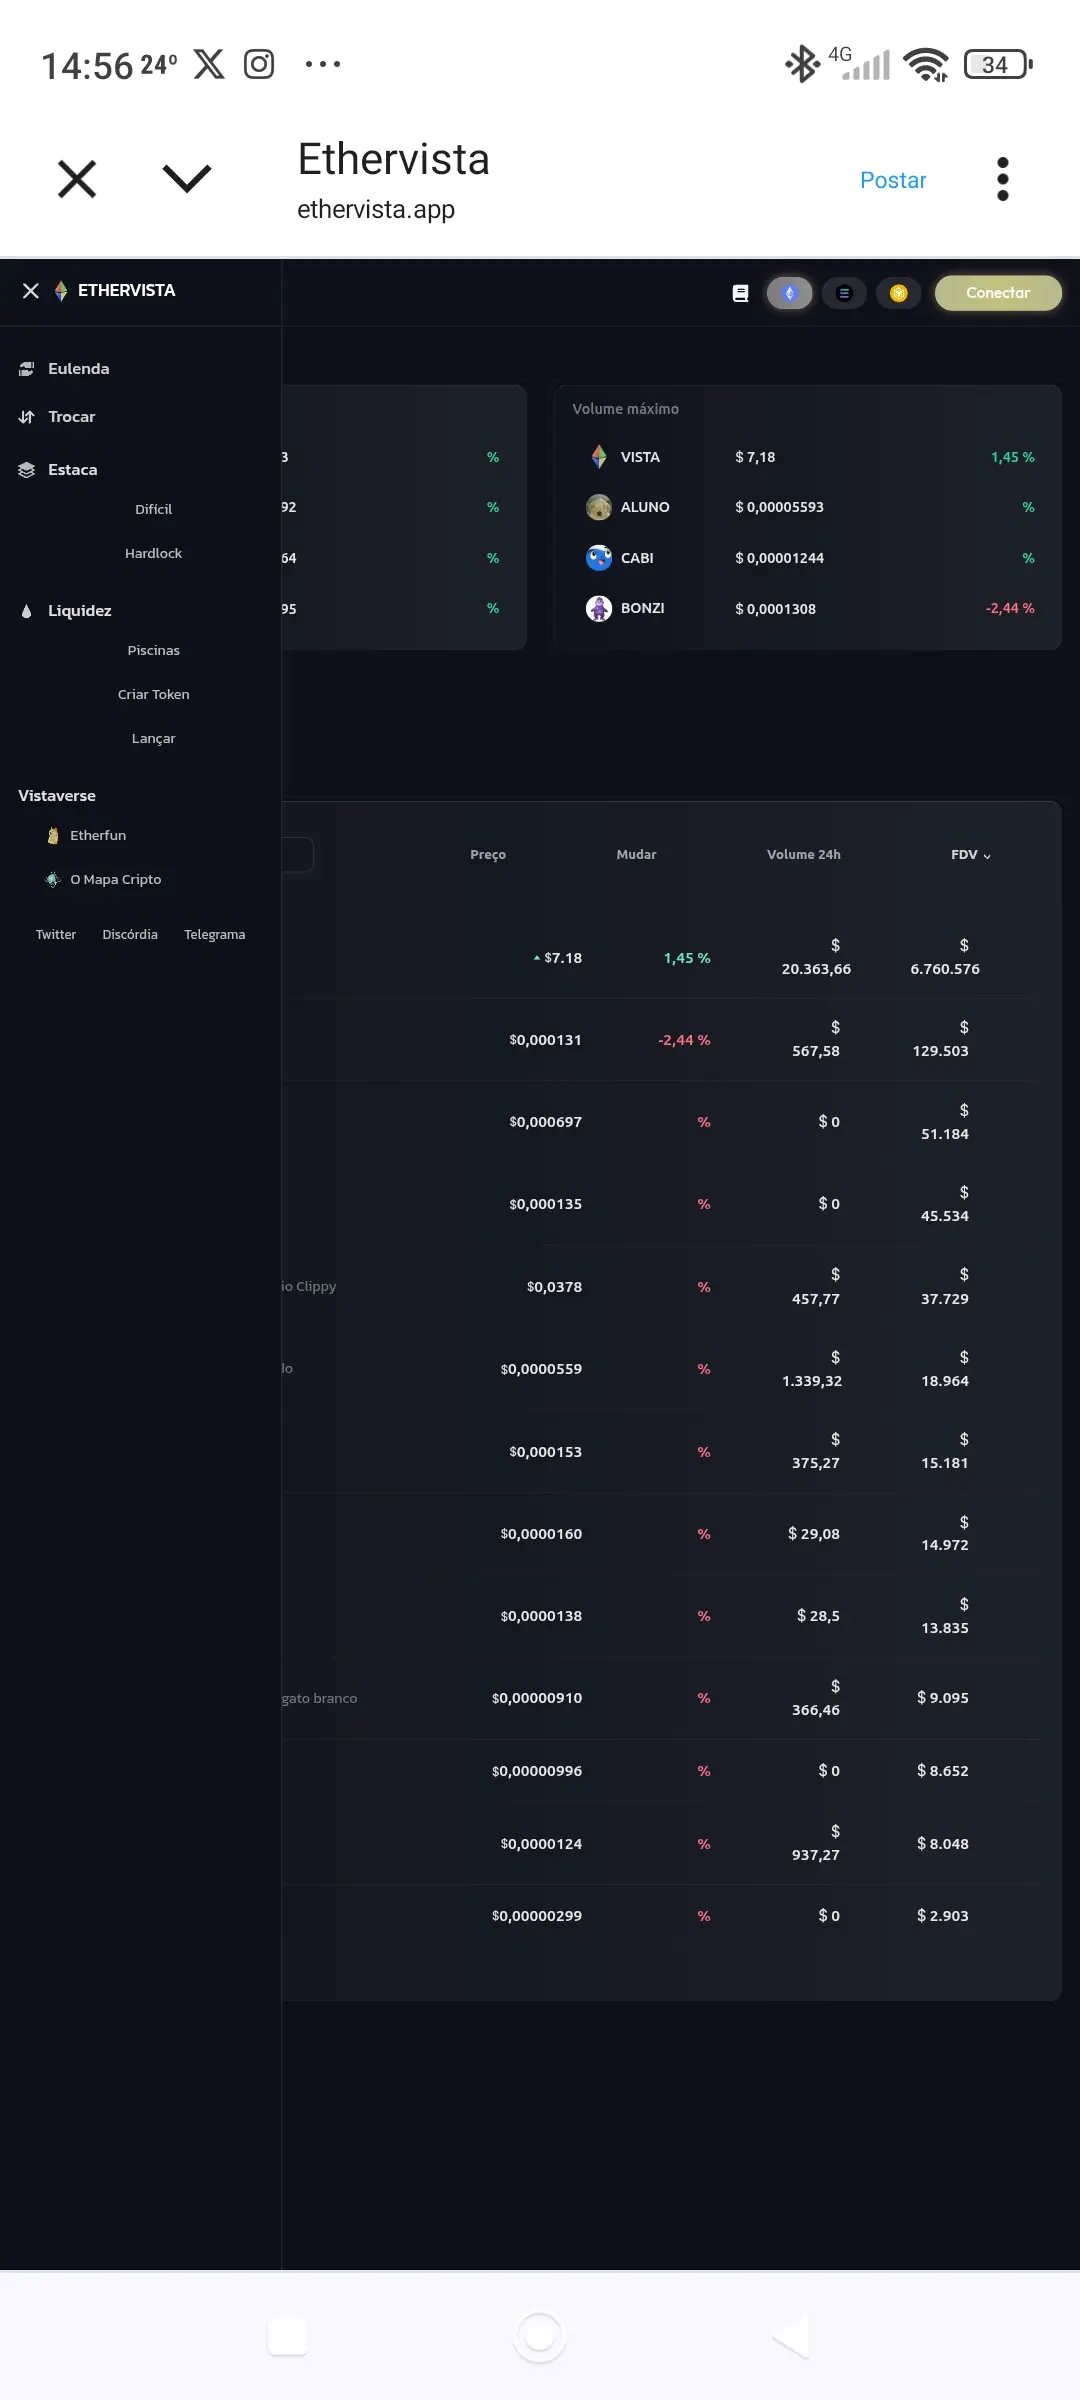Viewport: 1080px width, 2400px height.
Task: Tap the X notification icon in status bar
Action: pos(209,64)
